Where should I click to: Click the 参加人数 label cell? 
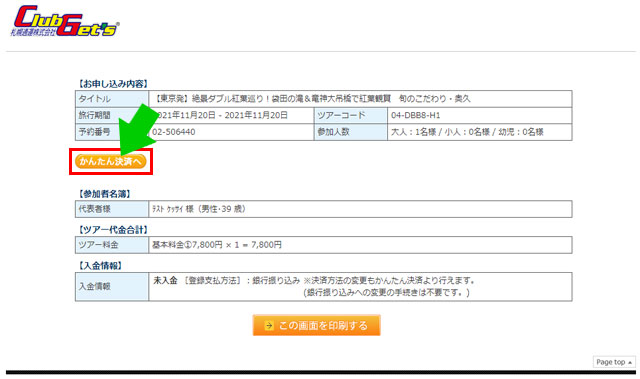351,132
